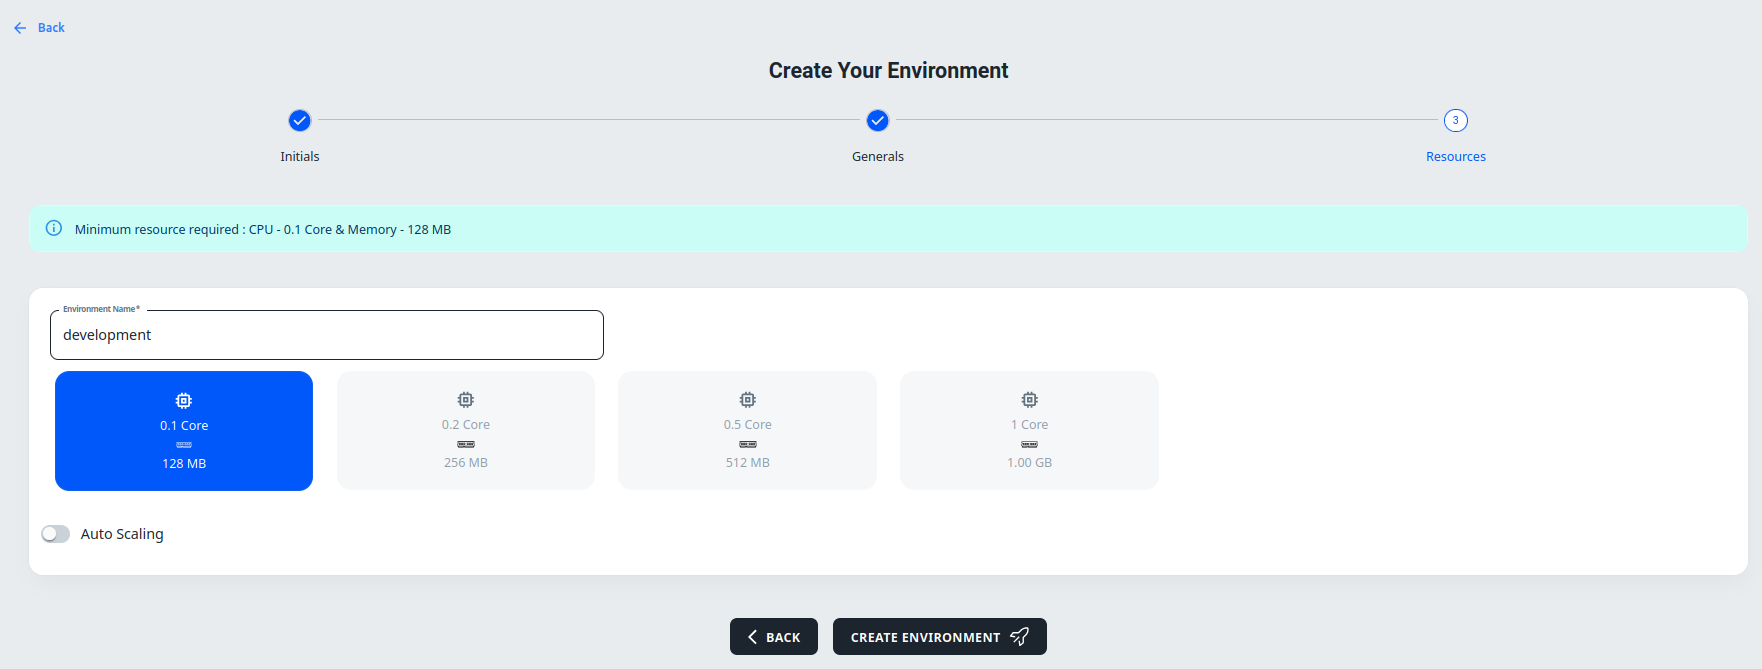The image size is (1762, 669).
Task: Select the Generals step label
Action: tap(878, 157)
